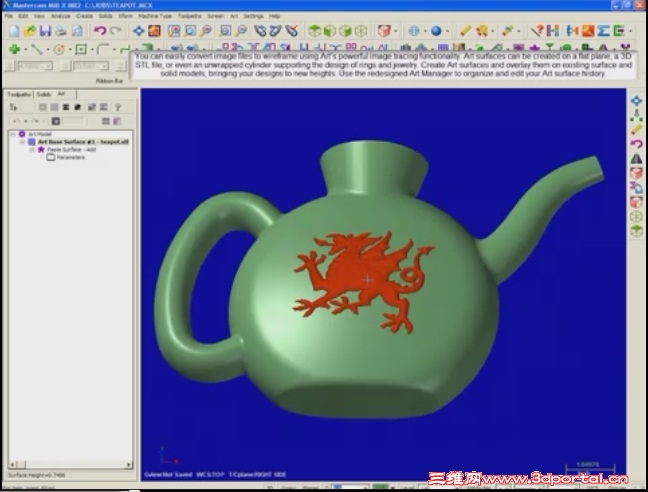The image size is (648, 492).
Task: Click the horizontal scrollbar right arrow in Art Manager
Action: [x=129, y=465]
